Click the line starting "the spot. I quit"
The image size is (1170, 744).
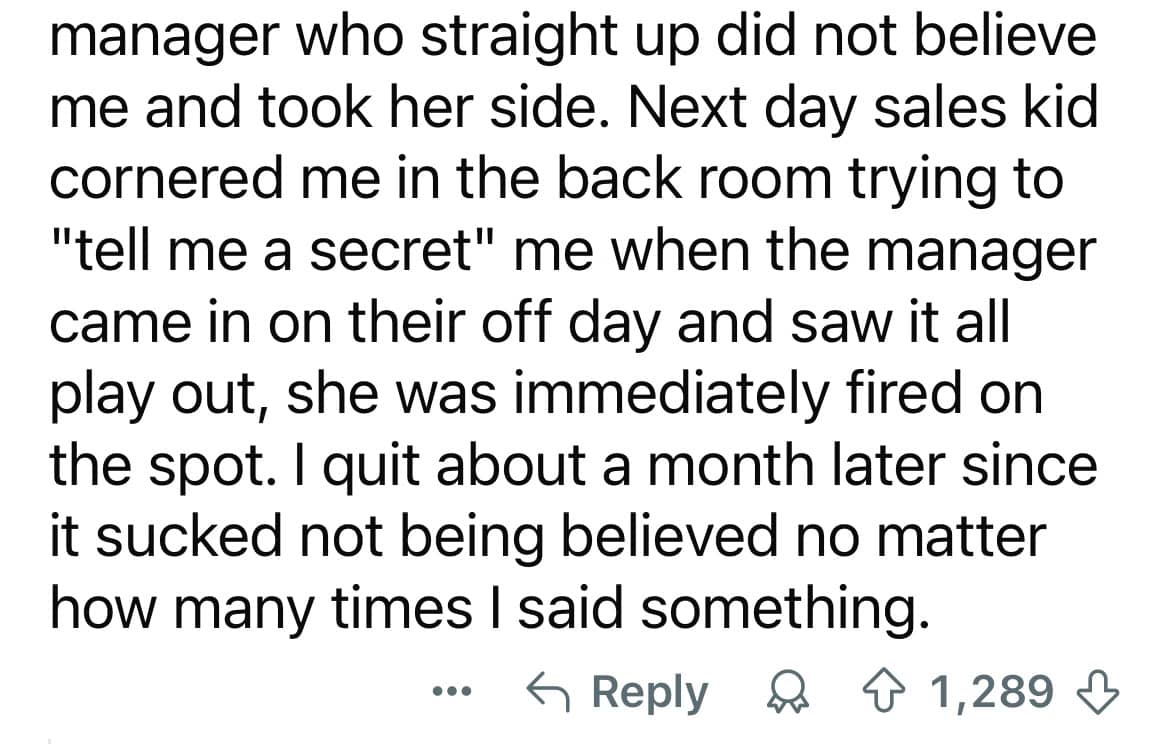[x=573, y=465]
